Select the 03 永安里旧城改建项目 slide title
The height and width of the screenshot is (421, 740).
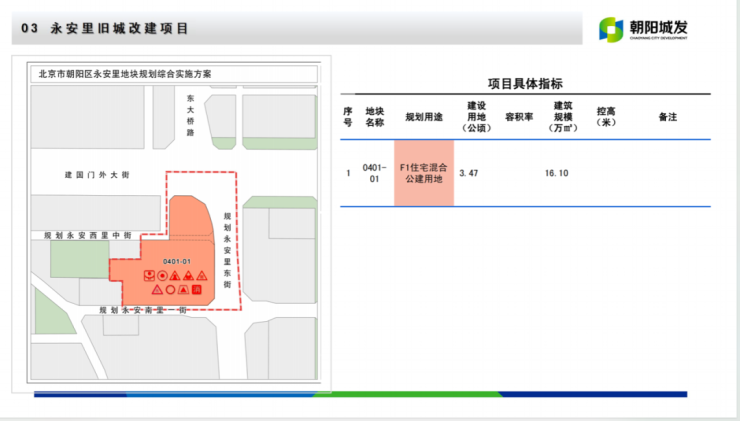tap(105, 30)
